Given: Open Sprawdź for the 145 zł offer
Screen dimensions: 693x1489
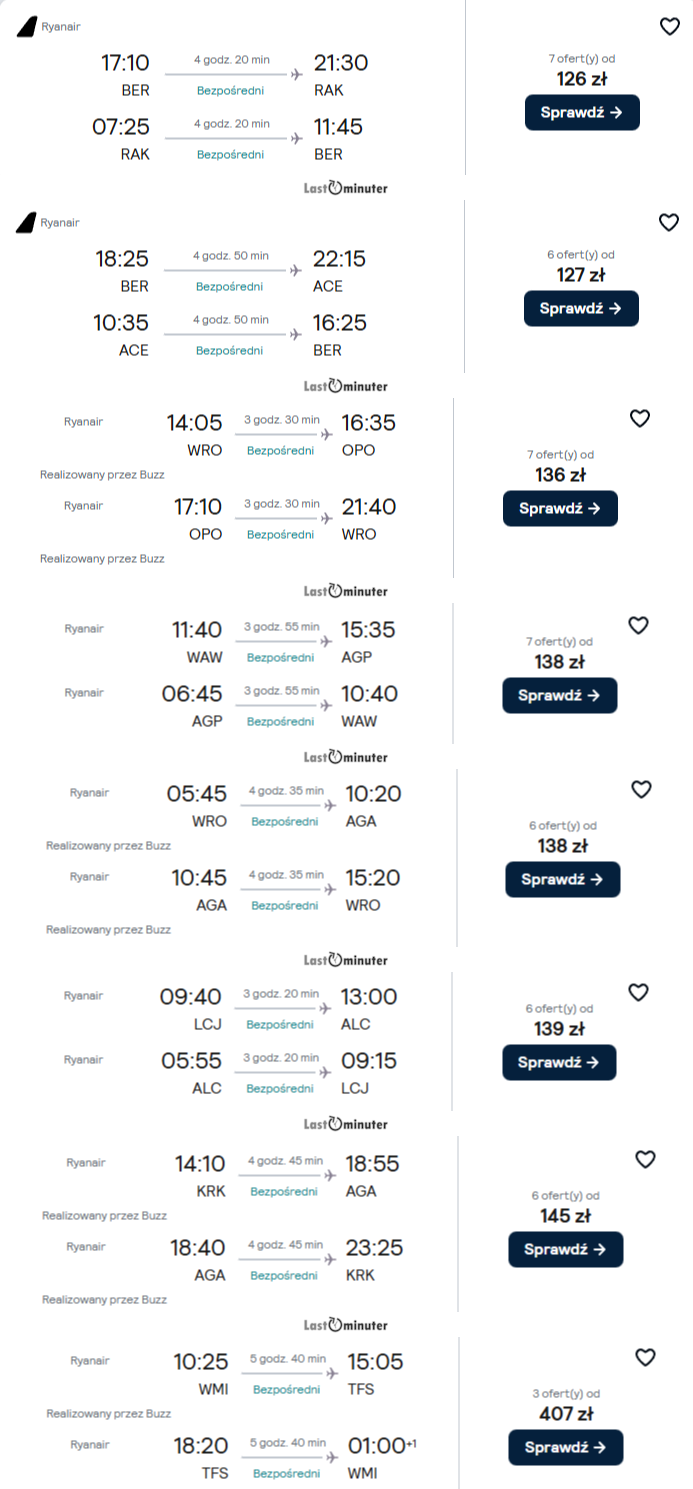Looking at the screenshot, I should [565, 1250].
